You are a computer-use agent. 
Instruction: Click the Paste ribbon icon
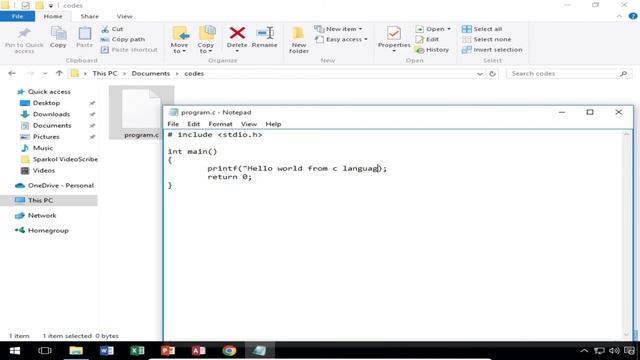coord(84,38)
